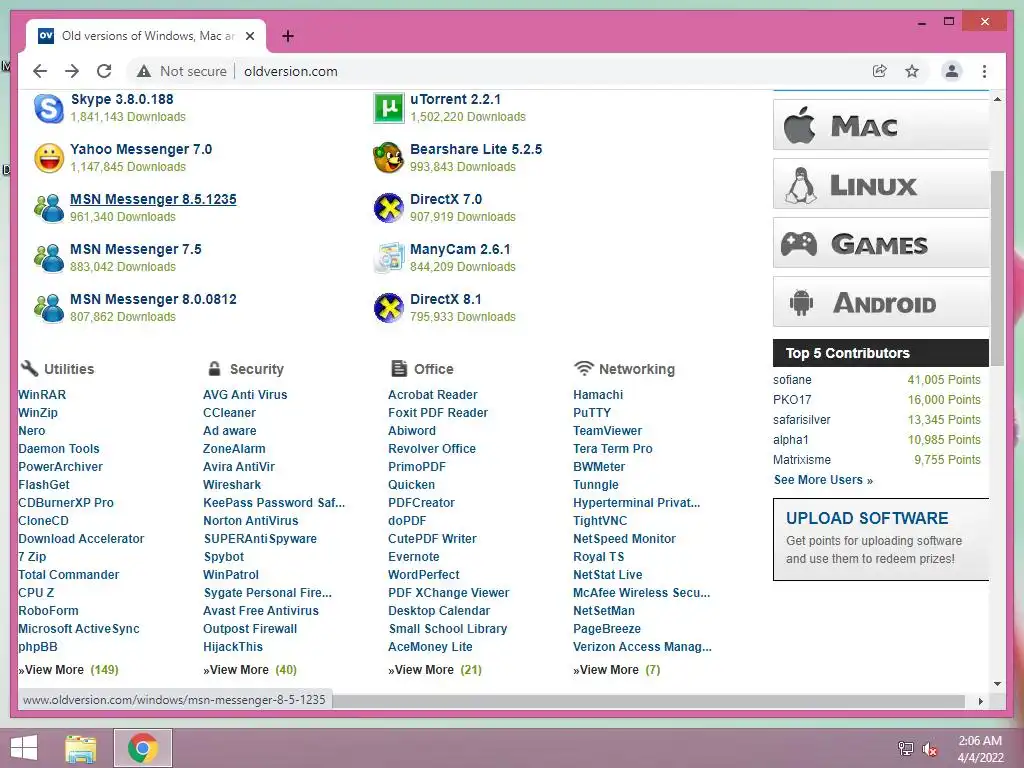The width and height of the screenshot is (1024, 768).
Task: Click the MSN Messenger 8.5.1235 icon
Action: (49, 208)
